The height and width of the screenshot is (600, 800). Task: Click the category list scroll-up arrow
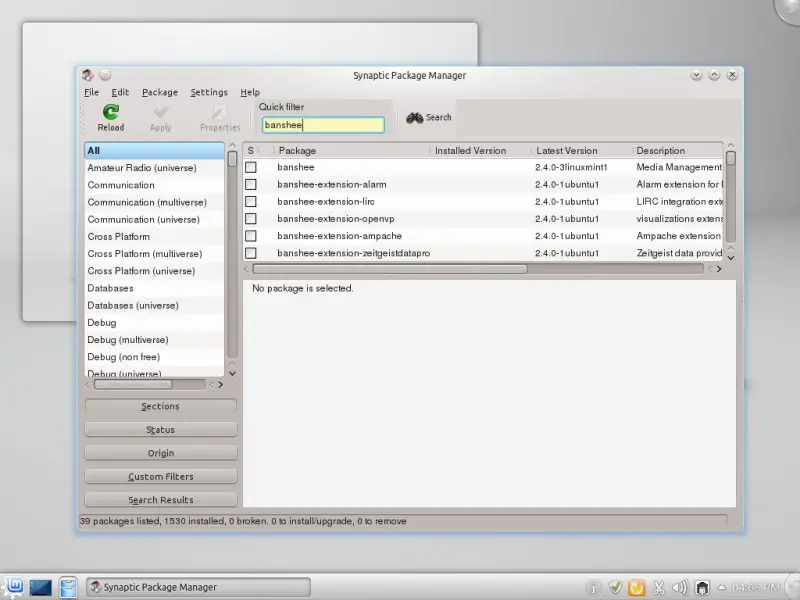[x=232, y=145]
